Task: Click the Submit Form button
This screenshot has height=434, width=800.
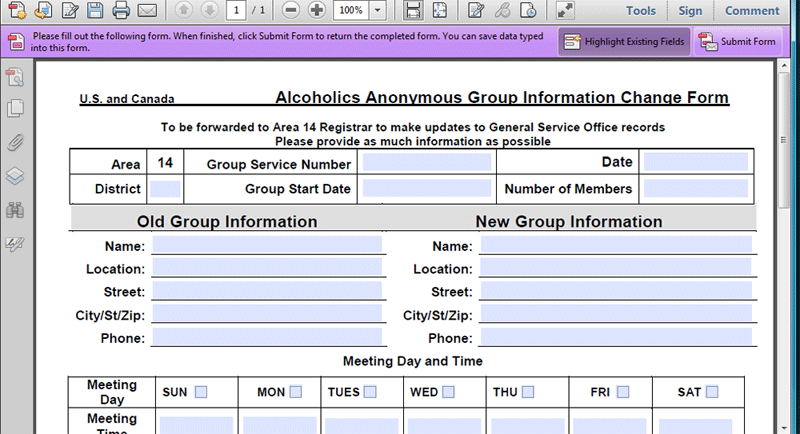Action: pyautogui.click(x=738, y=42)
